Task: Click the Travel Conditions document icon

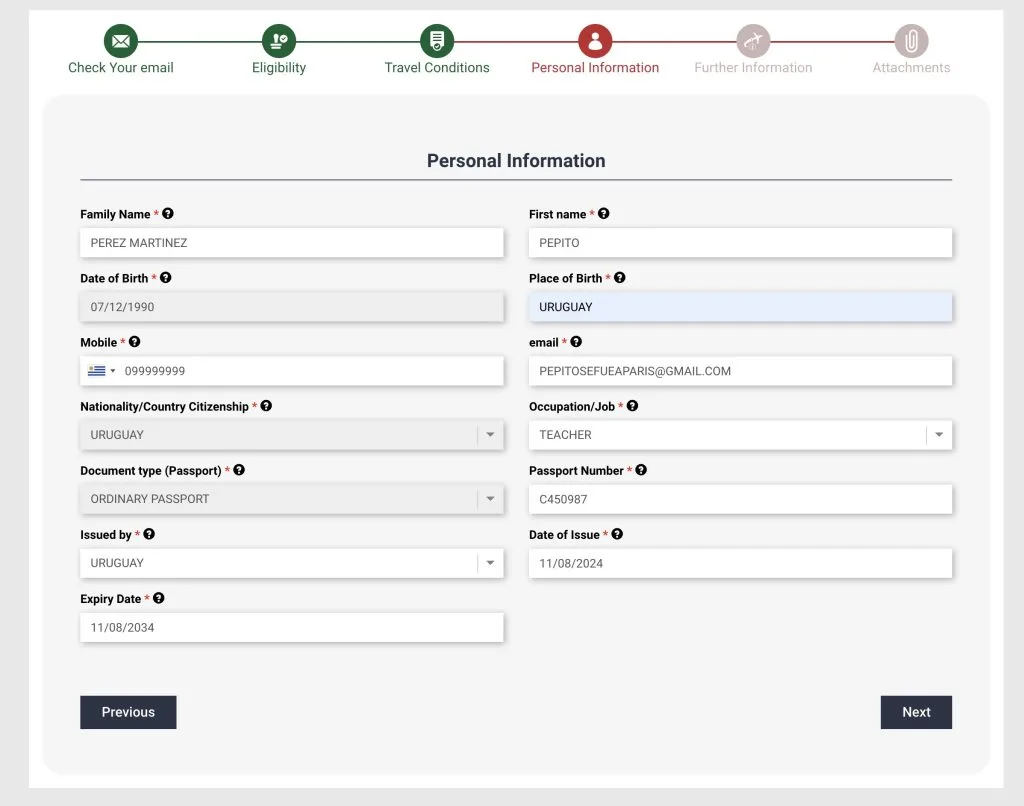Action: click(437, 41)
